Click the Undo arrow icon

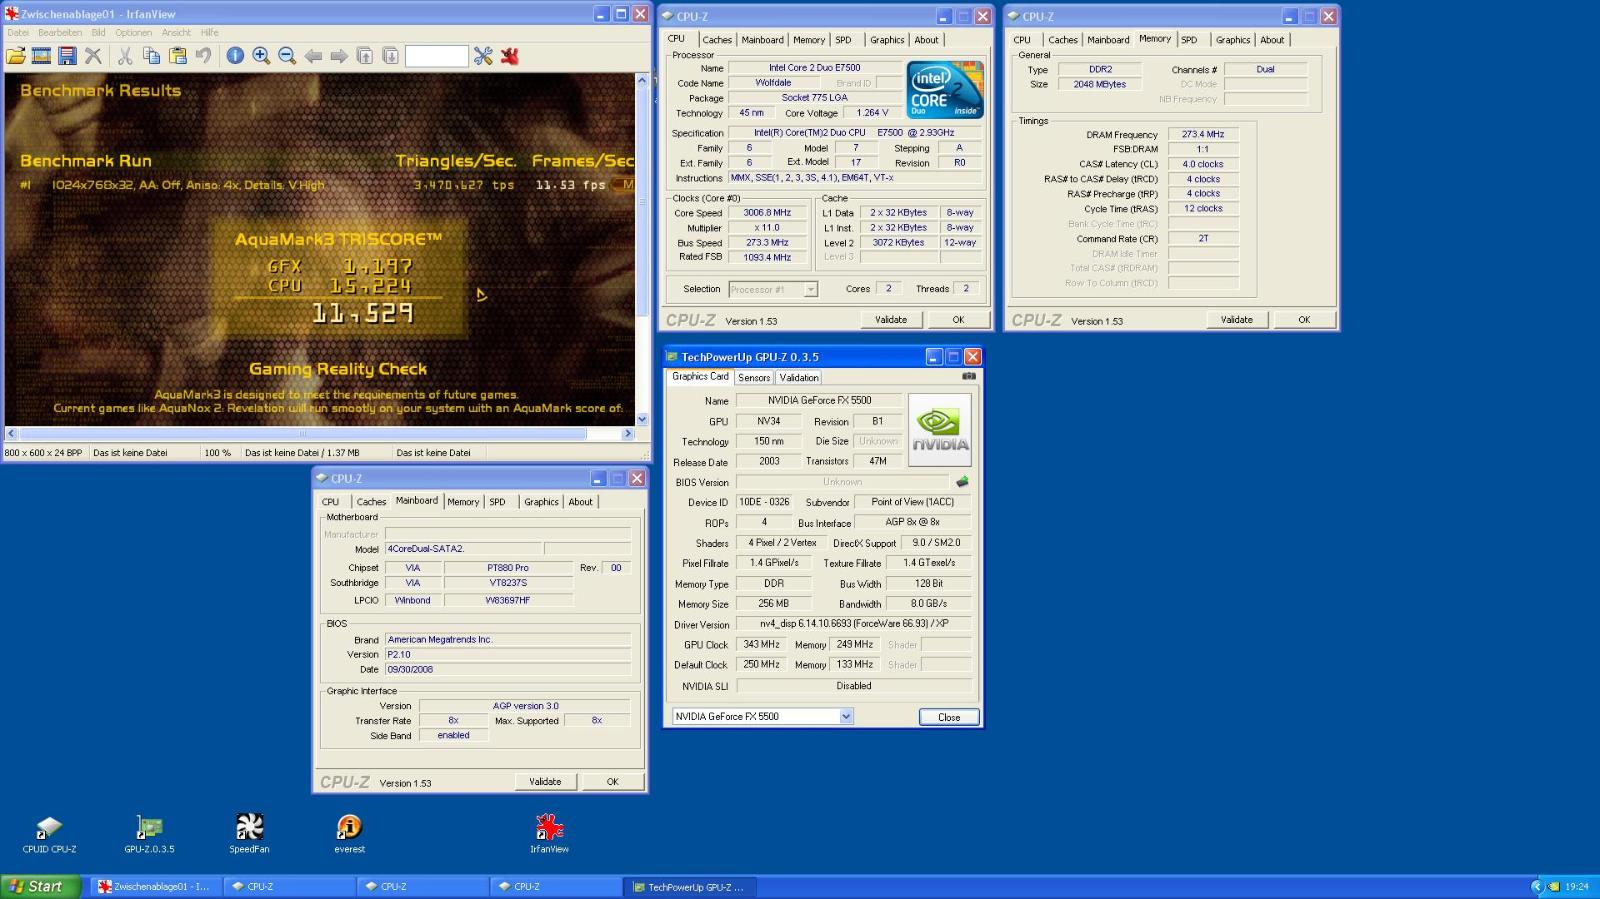tap(203, 56)
